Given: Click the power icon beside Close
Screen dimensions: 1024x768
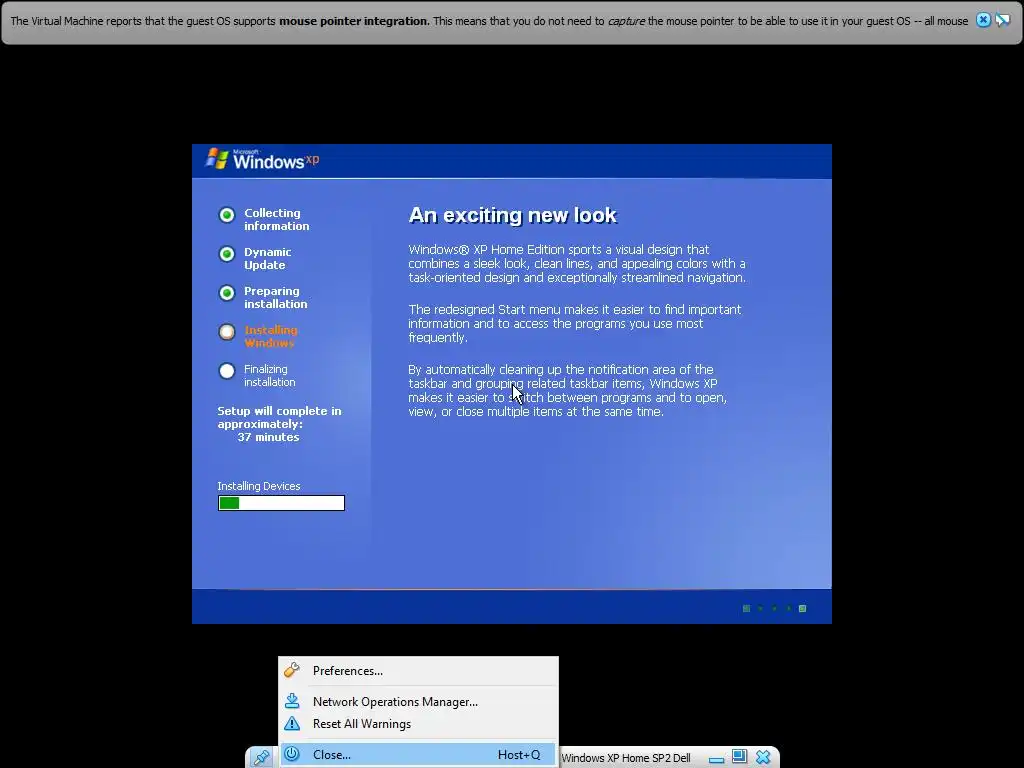Looking at the screenshot, I should coord(292,754).
